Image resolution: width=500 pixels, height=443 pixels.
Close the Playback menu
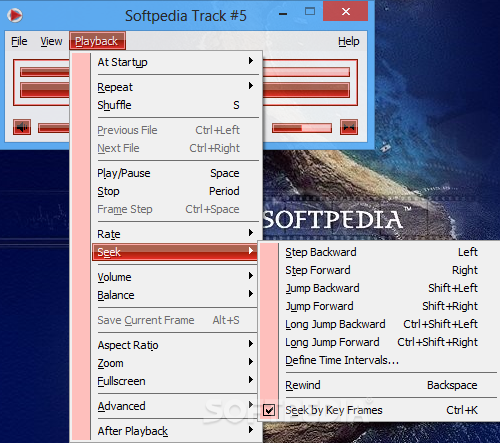pos(97,41)
